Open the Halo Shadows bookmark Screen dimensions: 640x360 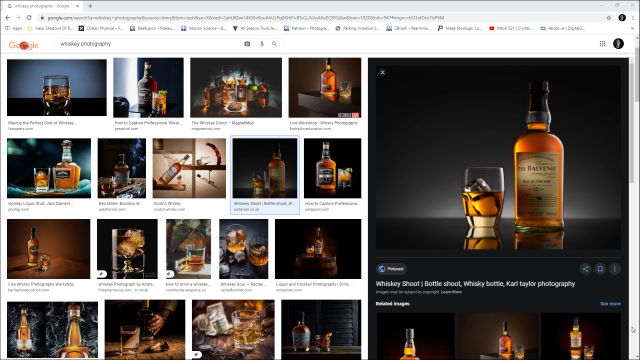pos(49,28)
